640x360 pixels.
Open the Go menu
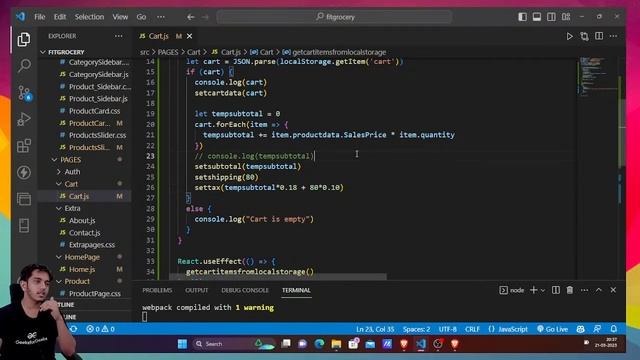141,17
